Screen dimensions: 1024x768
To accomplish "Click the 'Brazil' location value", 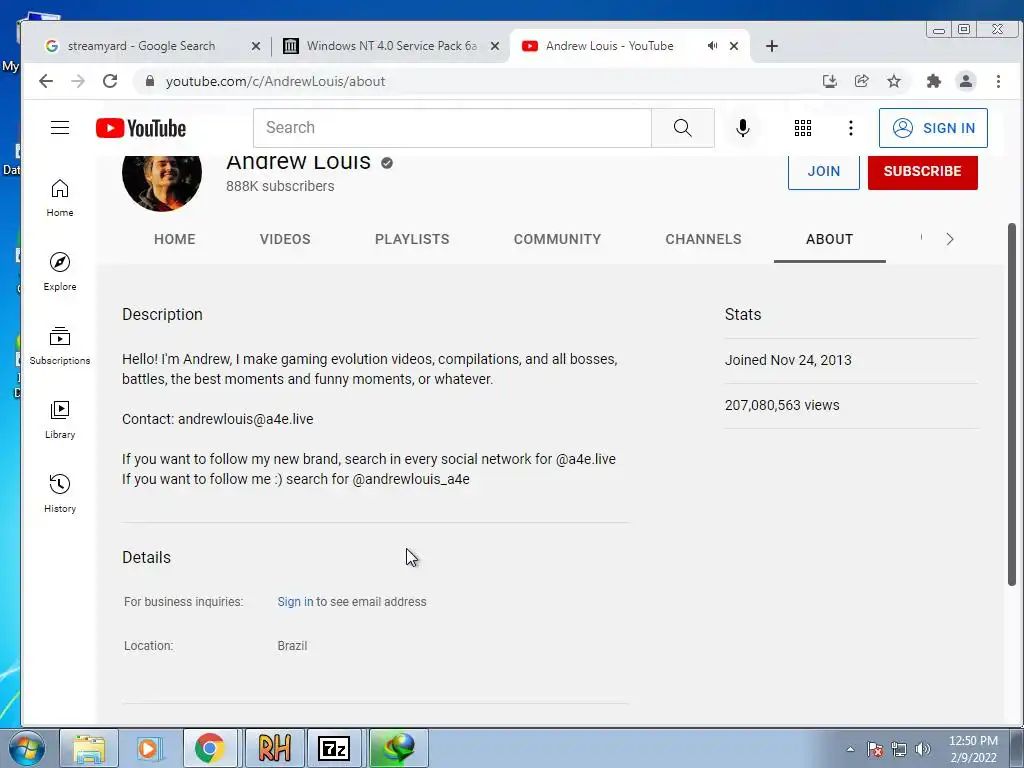I will click(292, 645).
